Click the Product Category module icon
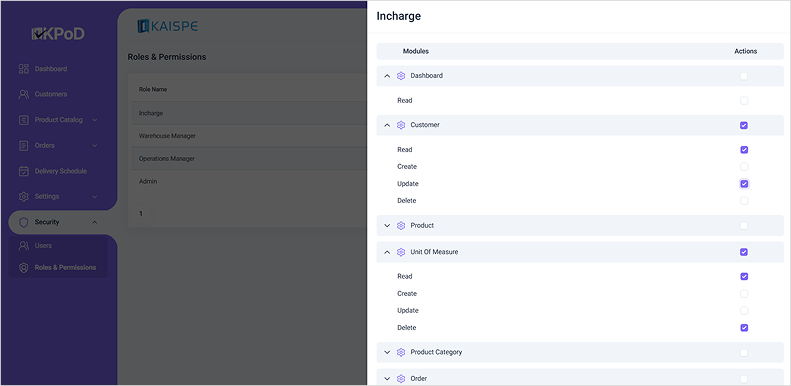This screenshot has width=791, height=386. [x=401, y=352]
